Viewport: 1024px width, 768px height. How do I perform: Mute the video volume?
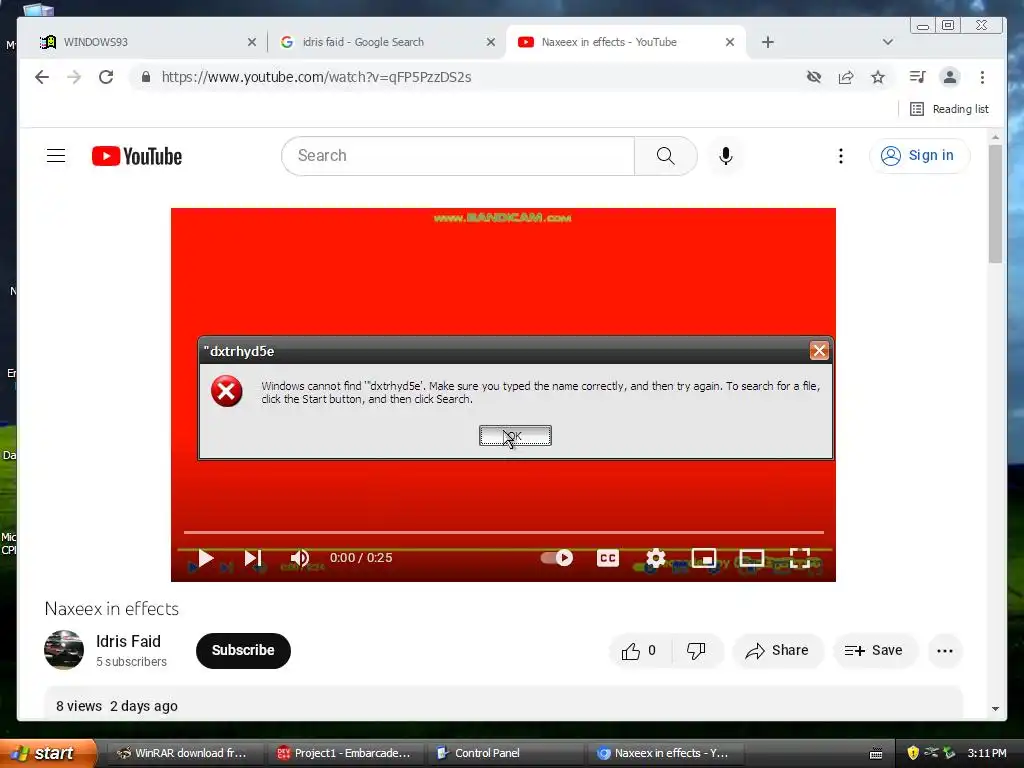coord(300,558)
